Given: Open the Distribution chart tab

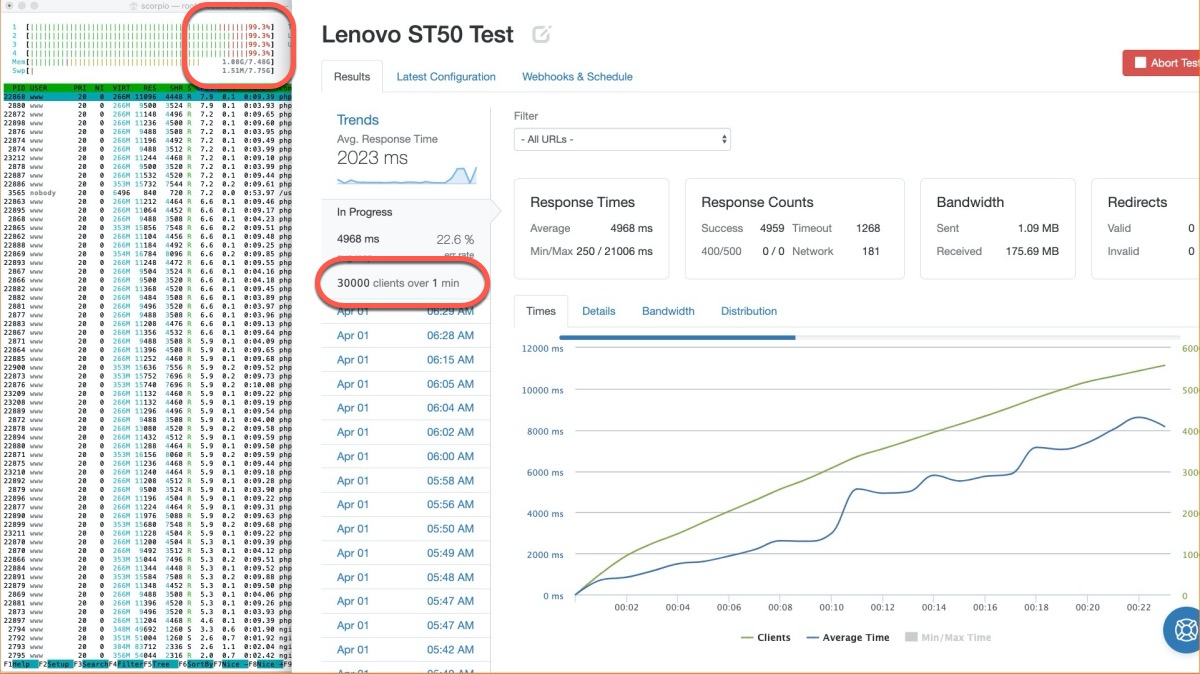Looking at the screenshot, I should coord(748,311).
